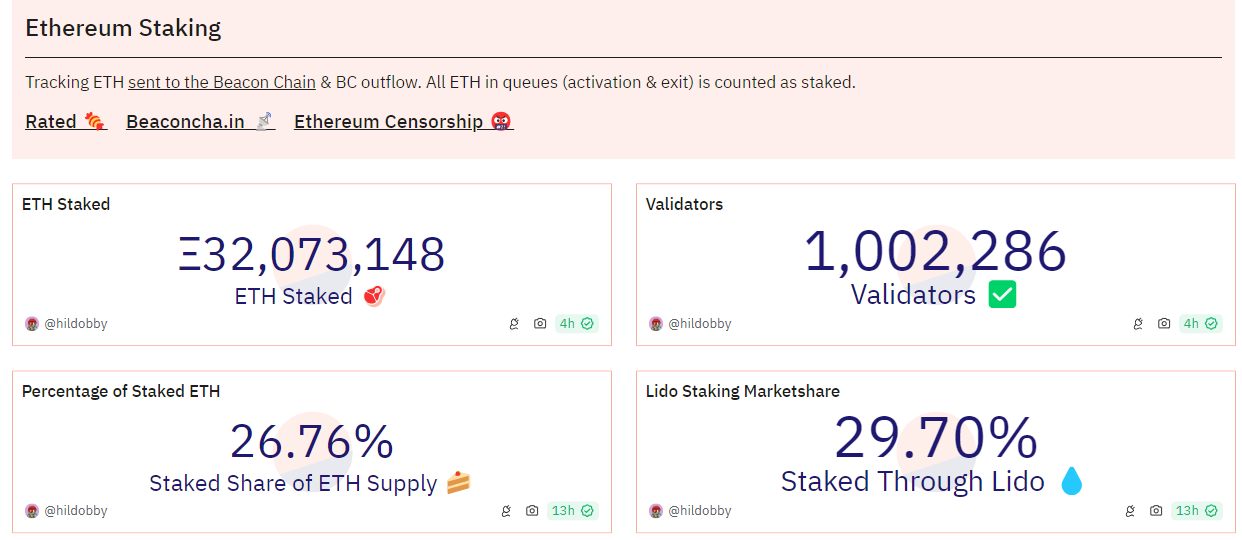
Task: Take screenshot of the Validators card
Action: click(x=1164, y=324)
